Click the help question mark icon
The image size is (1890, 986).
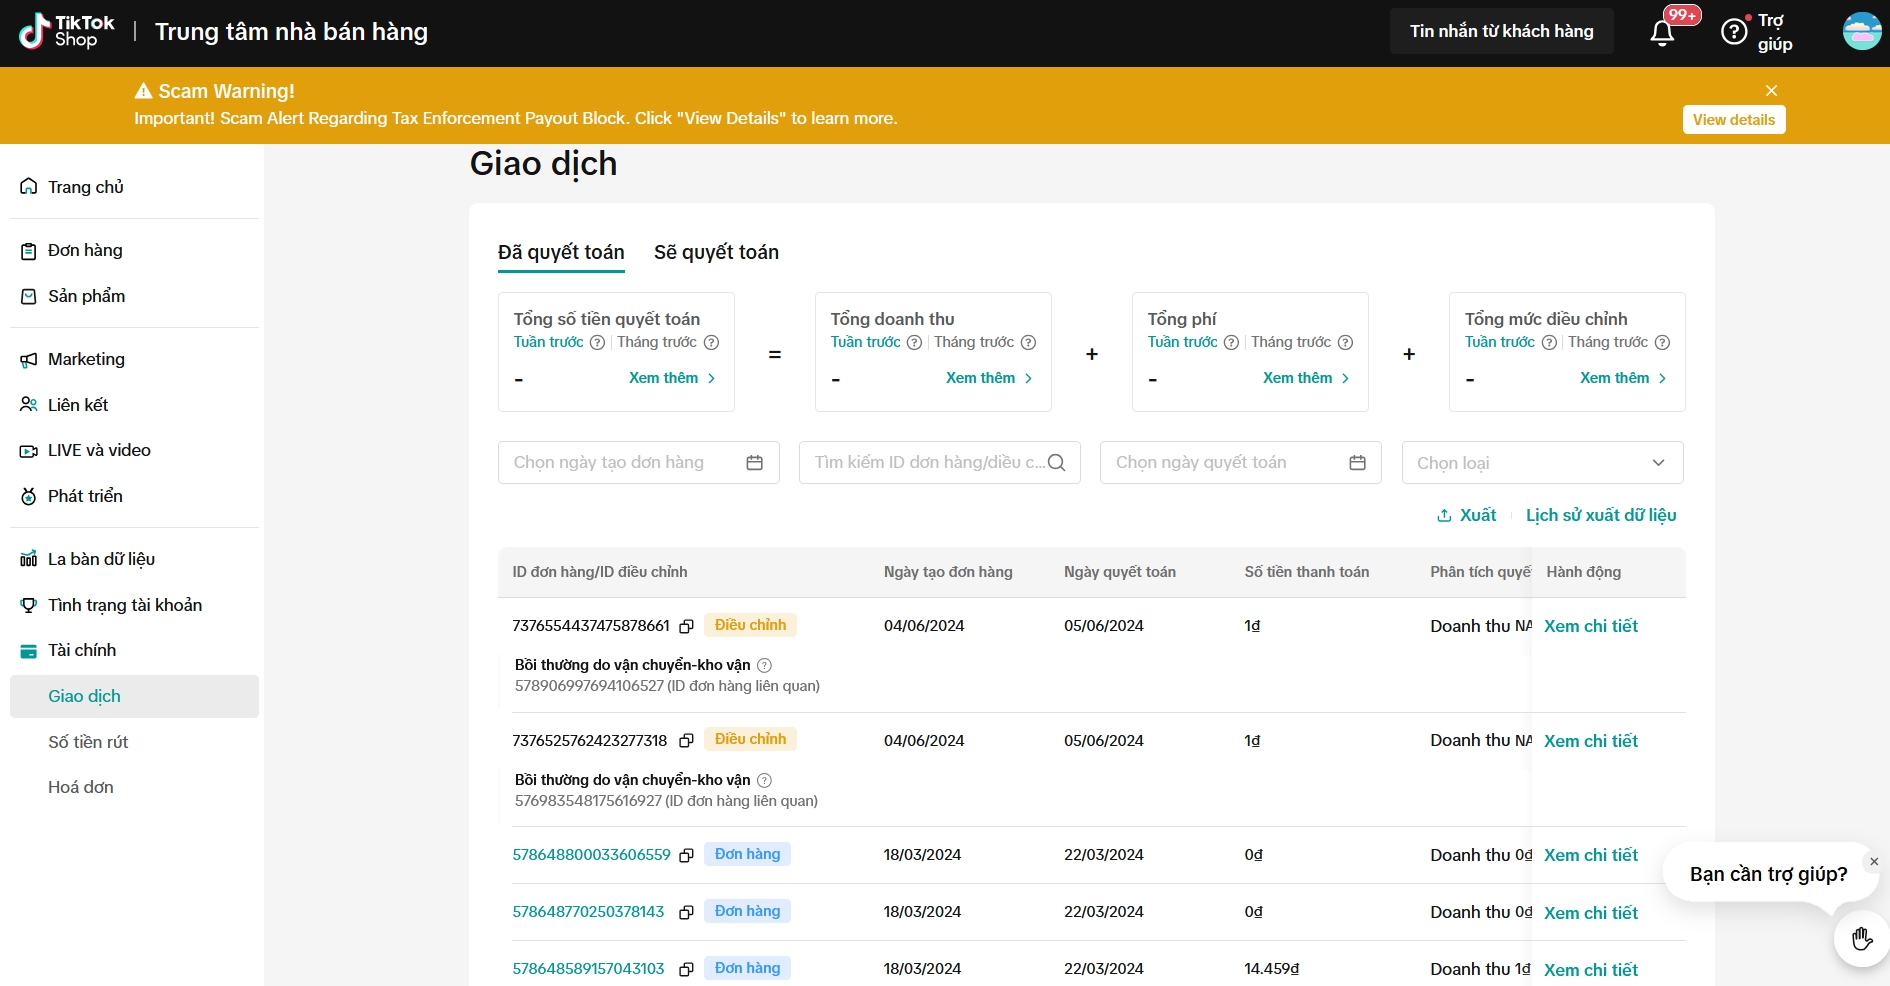point(1733,32)
